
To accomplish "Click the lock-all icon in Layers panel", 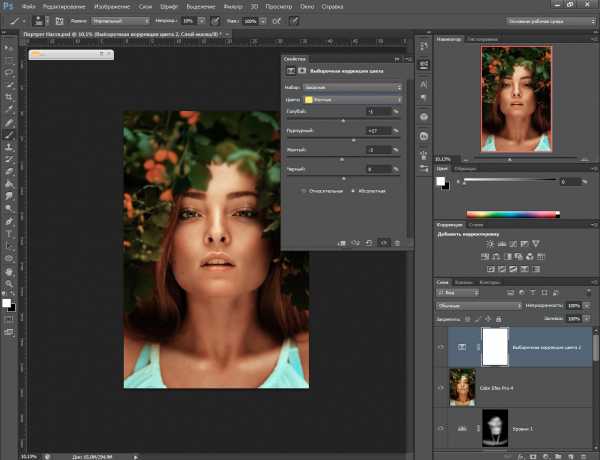I will point(500,318).
